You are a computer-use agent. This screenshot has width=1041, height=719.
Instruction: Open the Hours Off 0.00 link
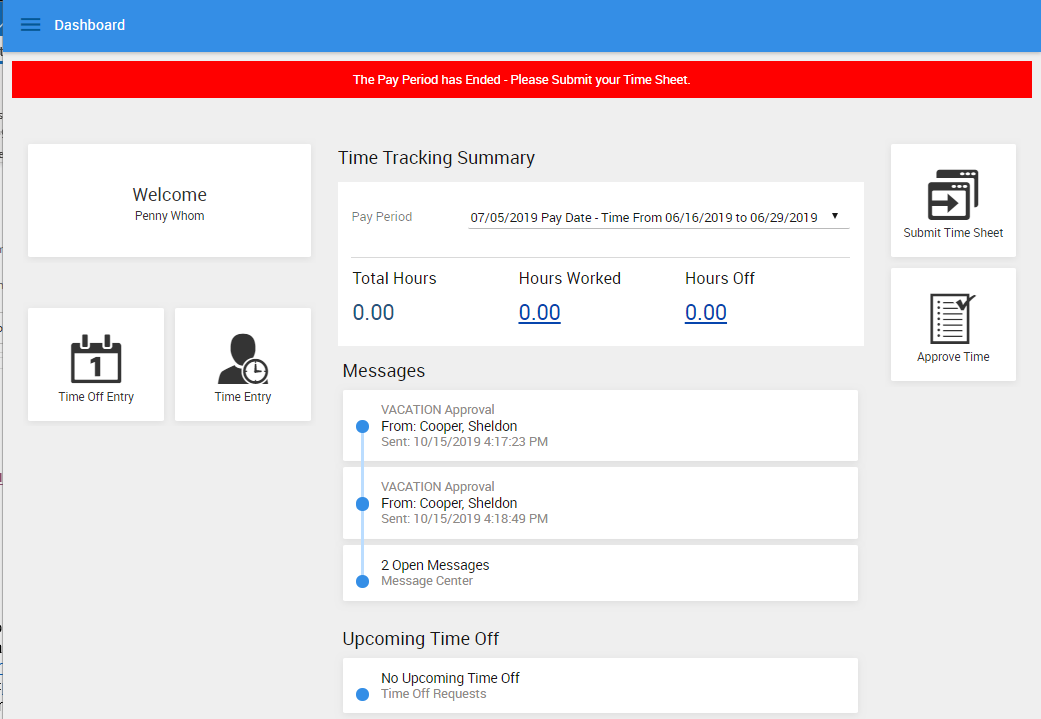pos(706,312)
